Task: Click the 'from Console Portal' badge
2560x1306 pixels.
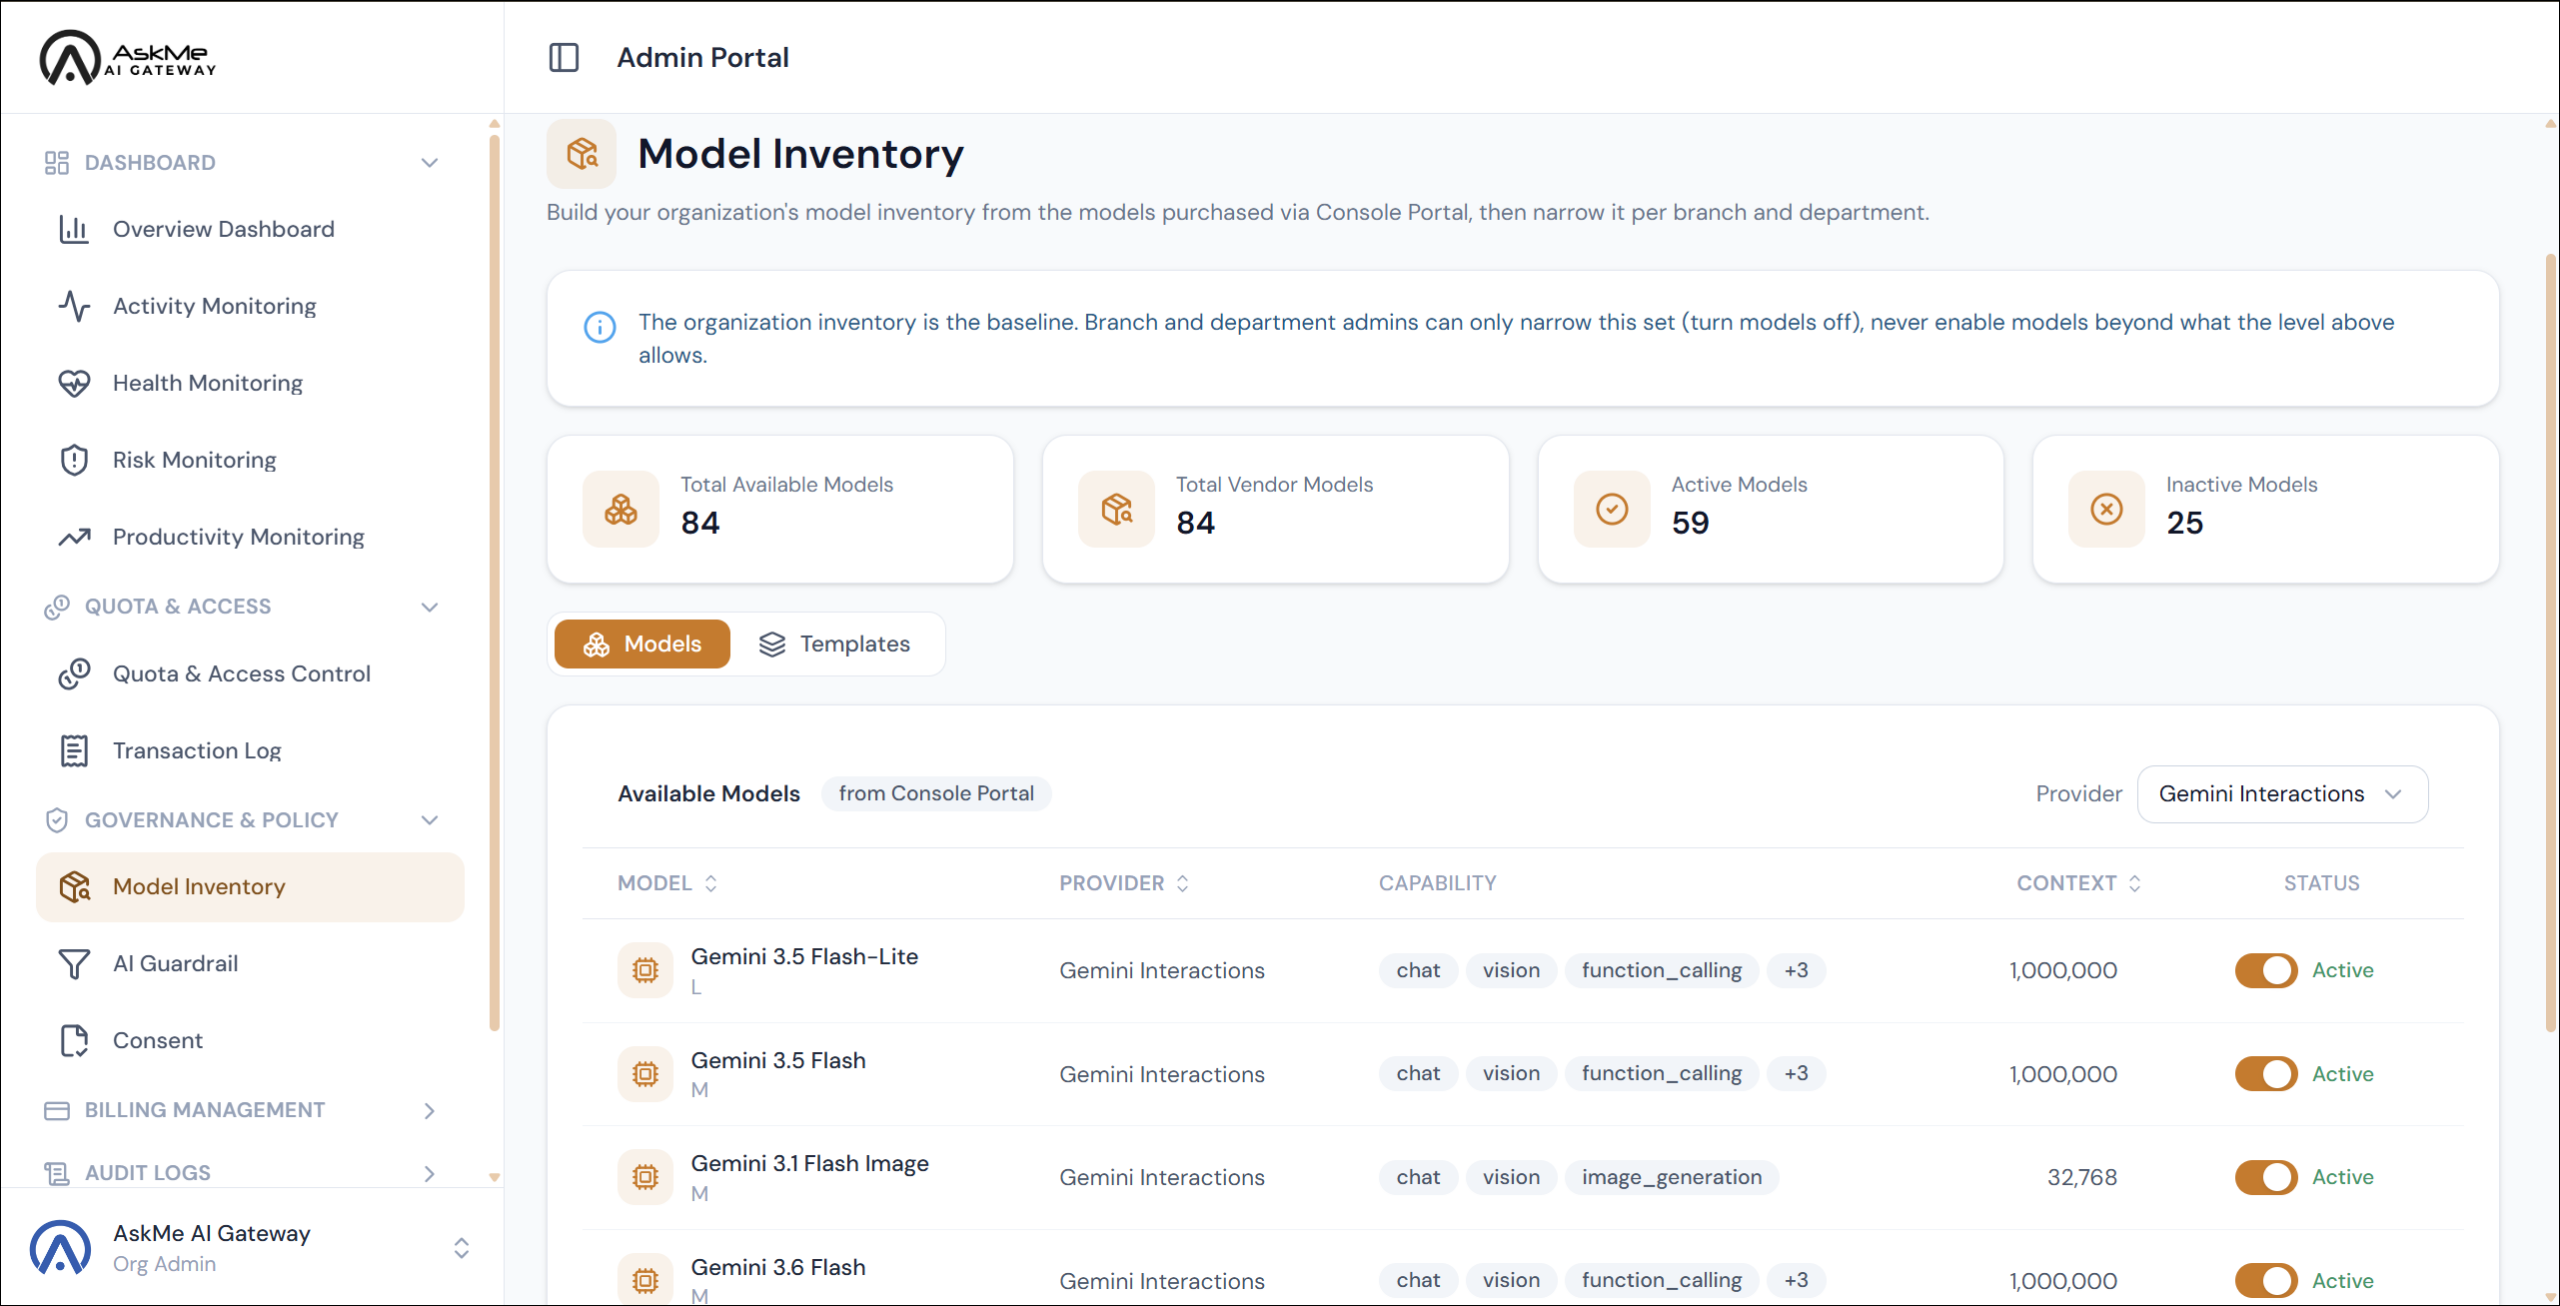Action: pyautogui.click(x=936, y=794)
